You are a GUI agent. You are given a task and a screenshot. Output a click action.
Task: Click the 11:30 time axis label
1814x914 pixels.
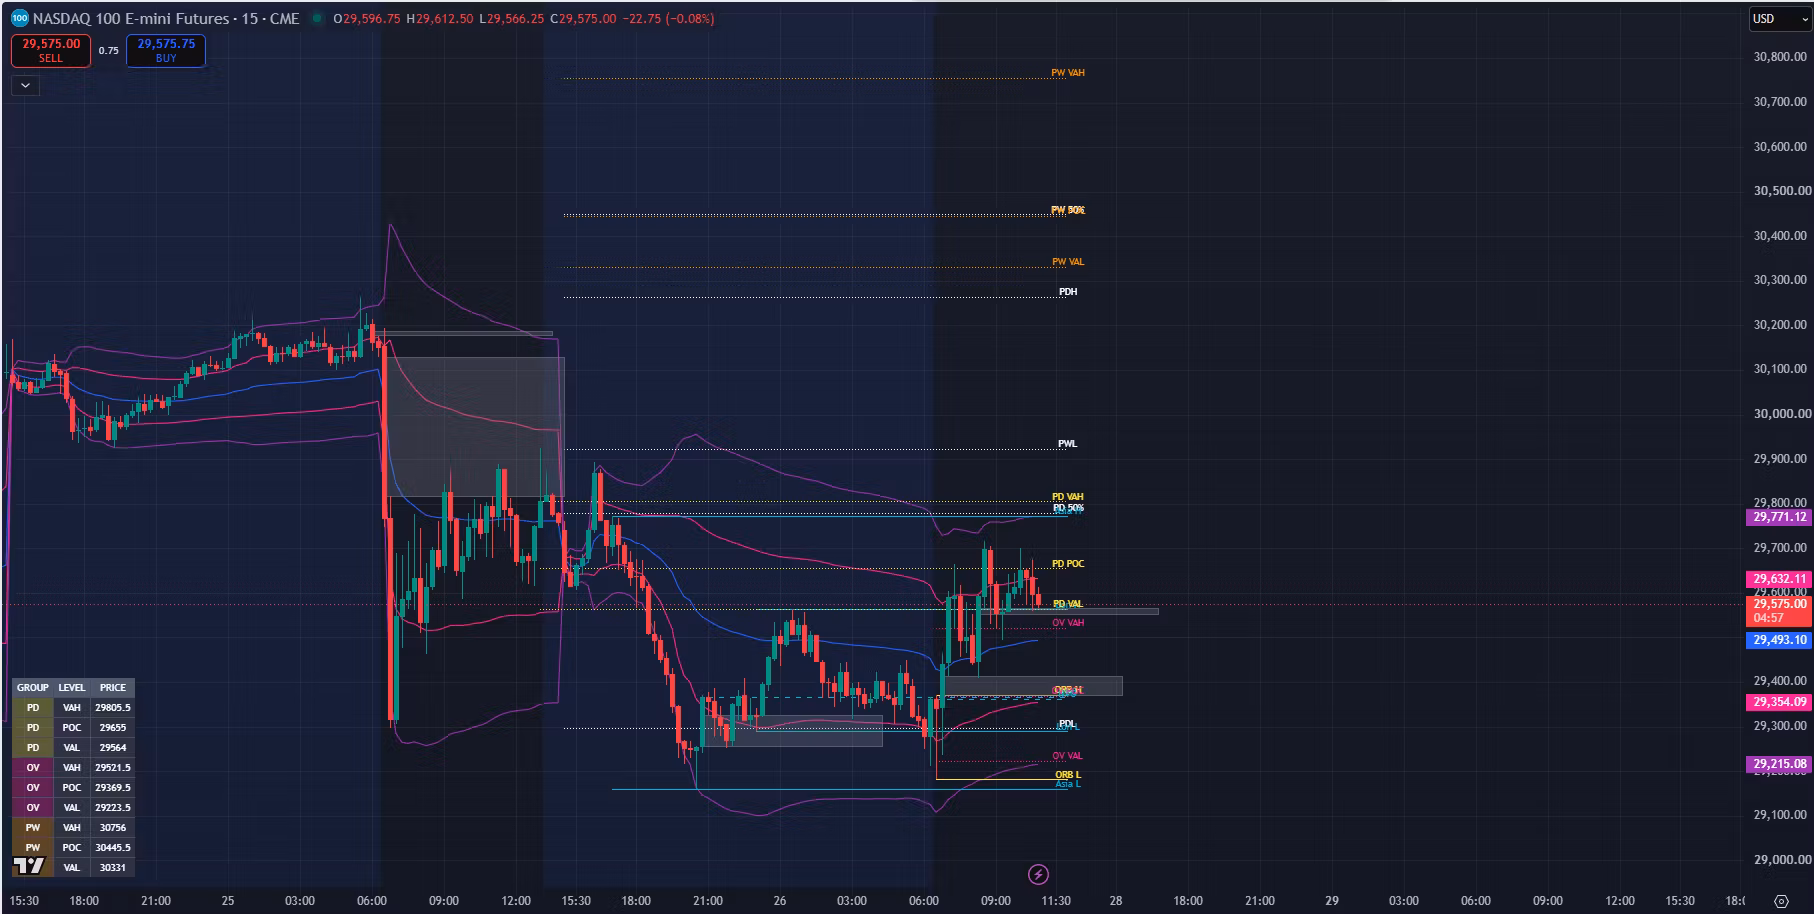coord(1056,901)
